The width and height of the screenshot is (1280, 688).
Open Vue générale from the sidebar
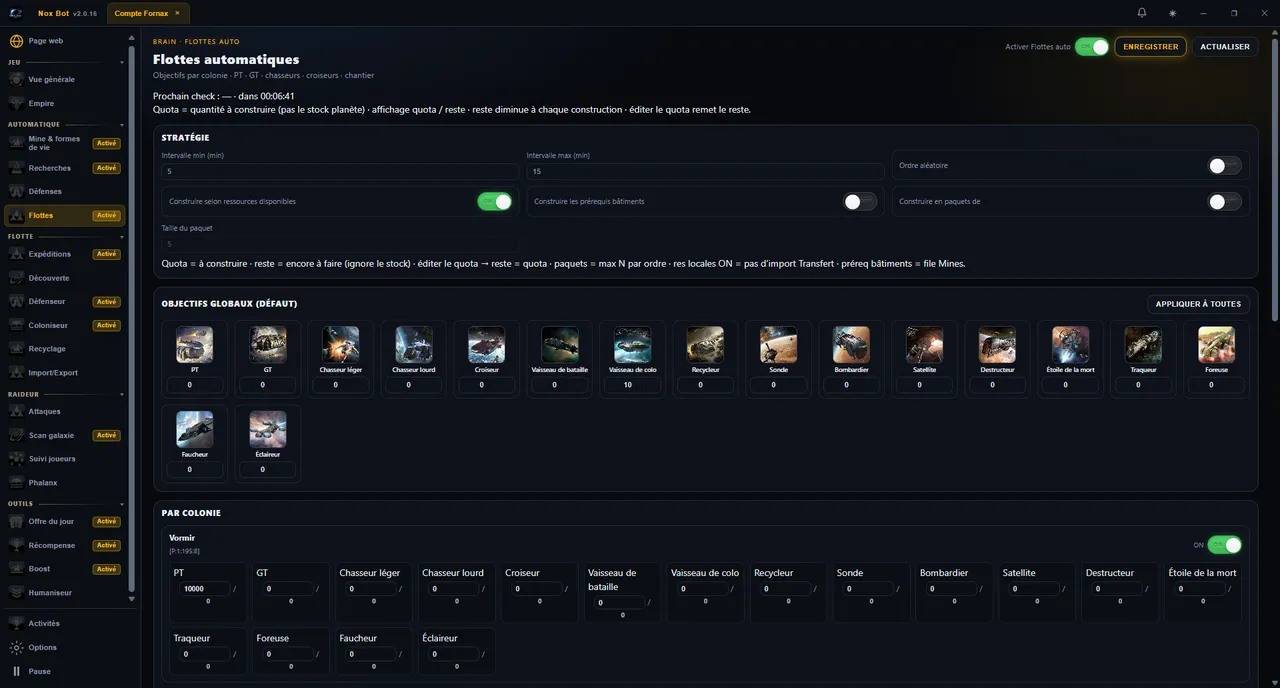coord(65,79)
